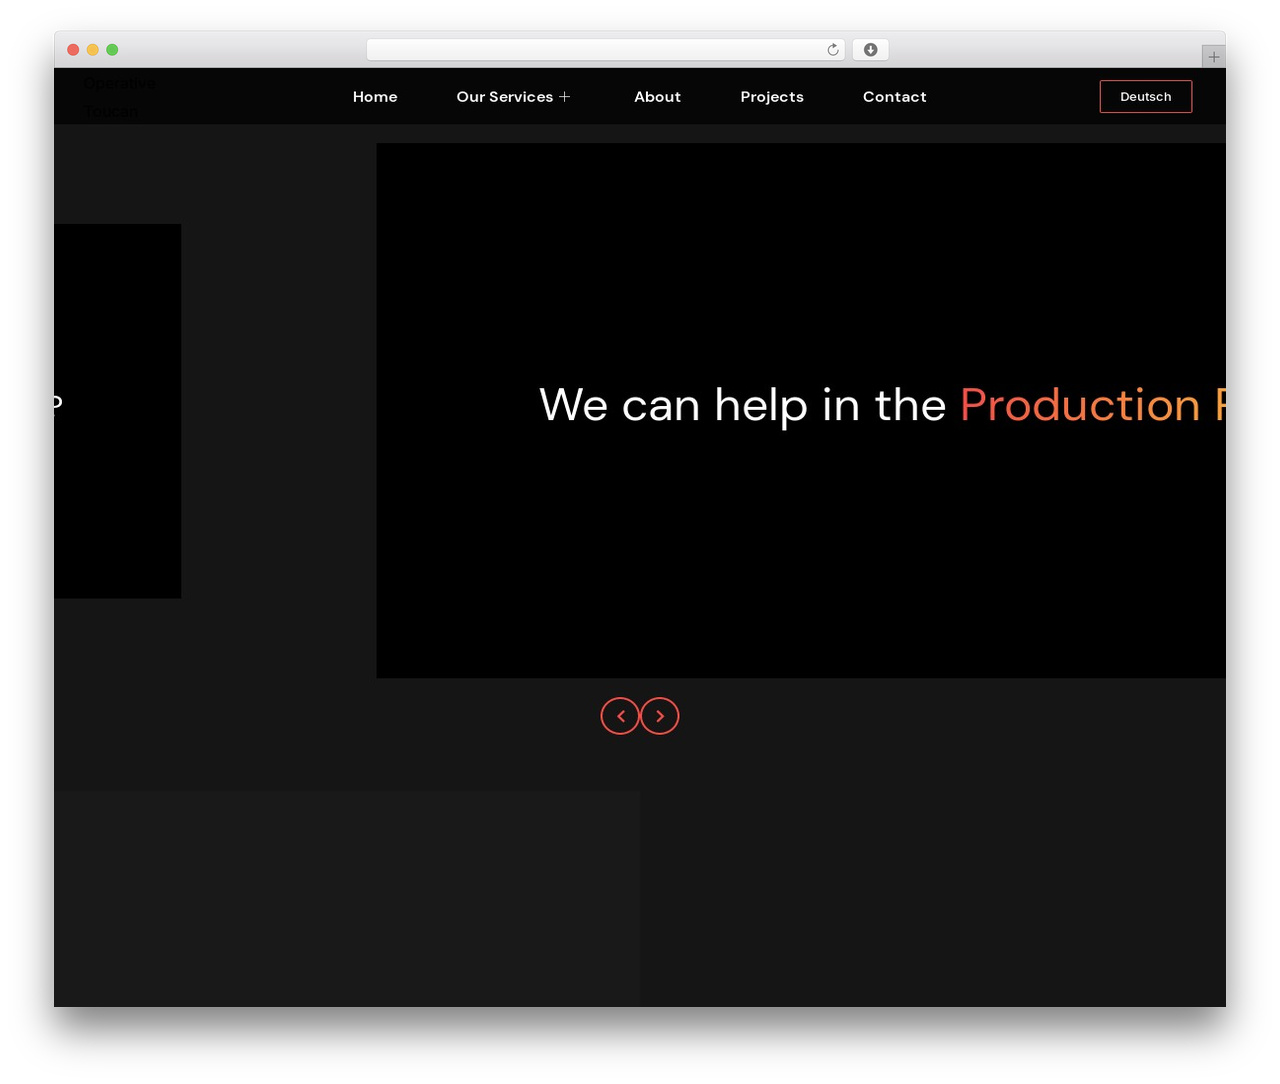Minimize the window with the yellow button
Screen dimensions: 1280x1084
coord(93,50)
